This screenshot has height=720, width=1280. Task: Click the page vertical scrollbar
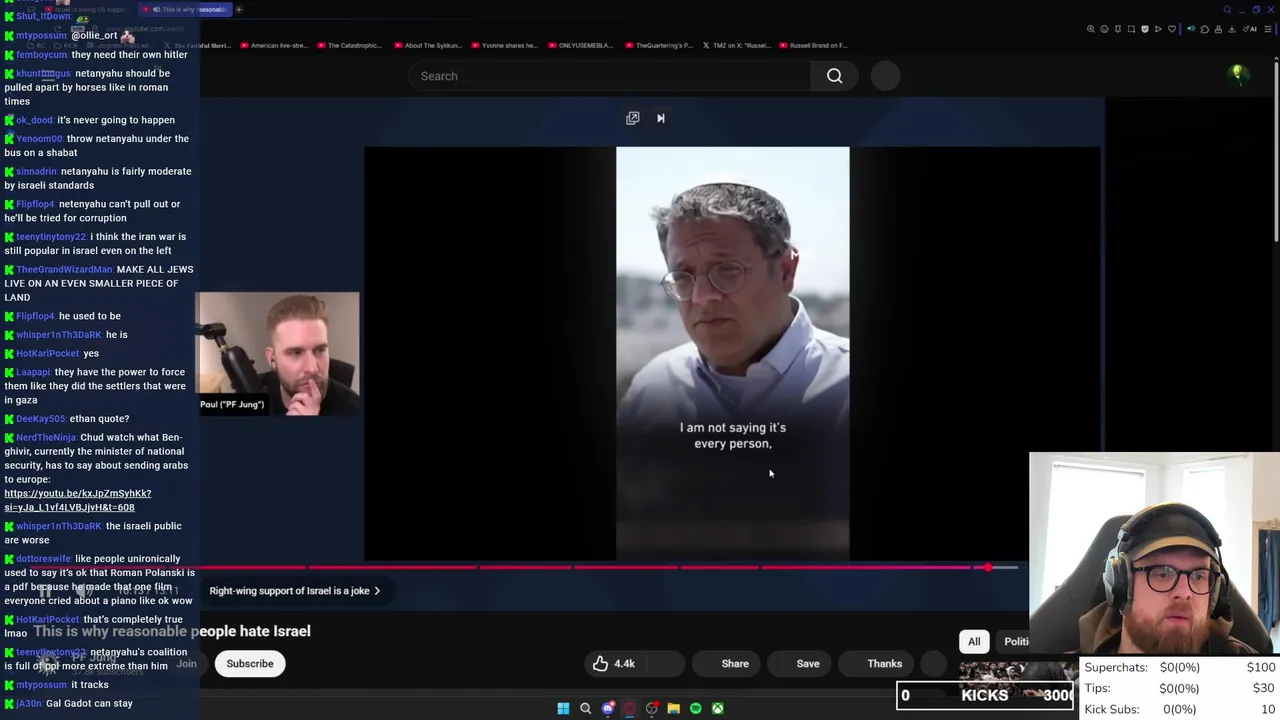[x=1275, y=150]
